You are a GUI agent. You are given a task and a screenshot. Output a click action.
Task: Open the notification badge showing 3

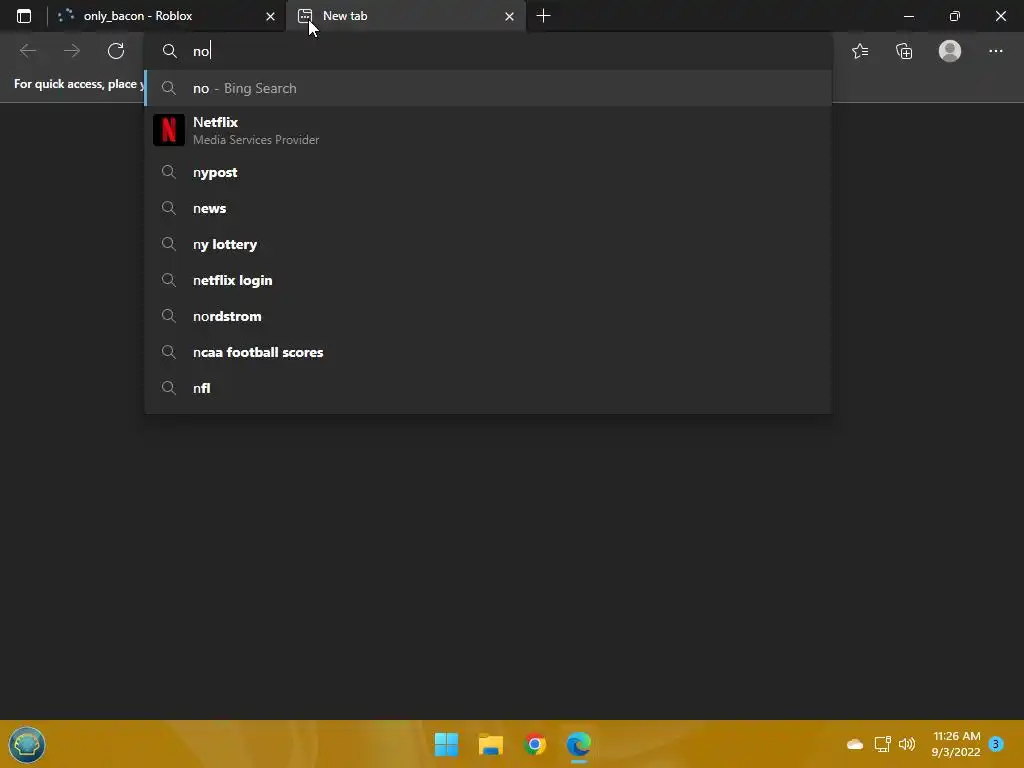[x=996, y=744]
